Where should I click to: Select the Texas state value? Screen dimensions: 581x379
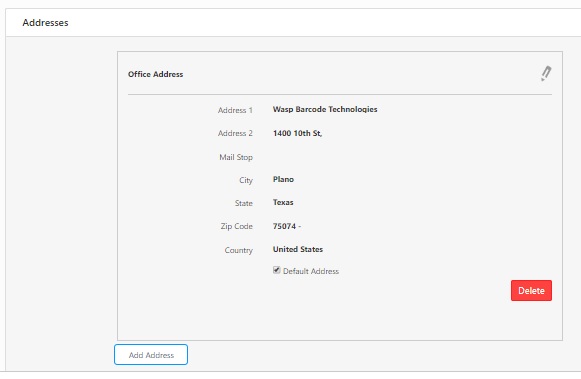283,202
